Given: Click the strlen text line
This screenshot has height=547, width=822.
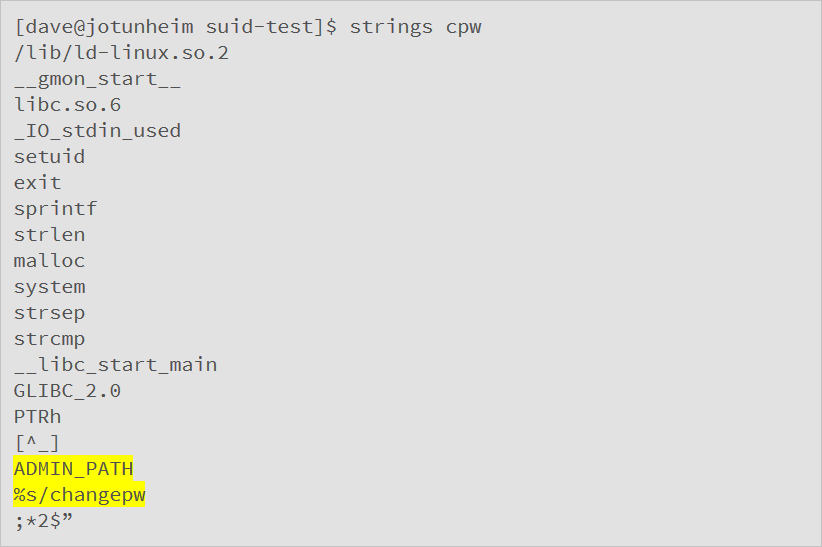Looking at the screenshot, I should click(49, 235).
